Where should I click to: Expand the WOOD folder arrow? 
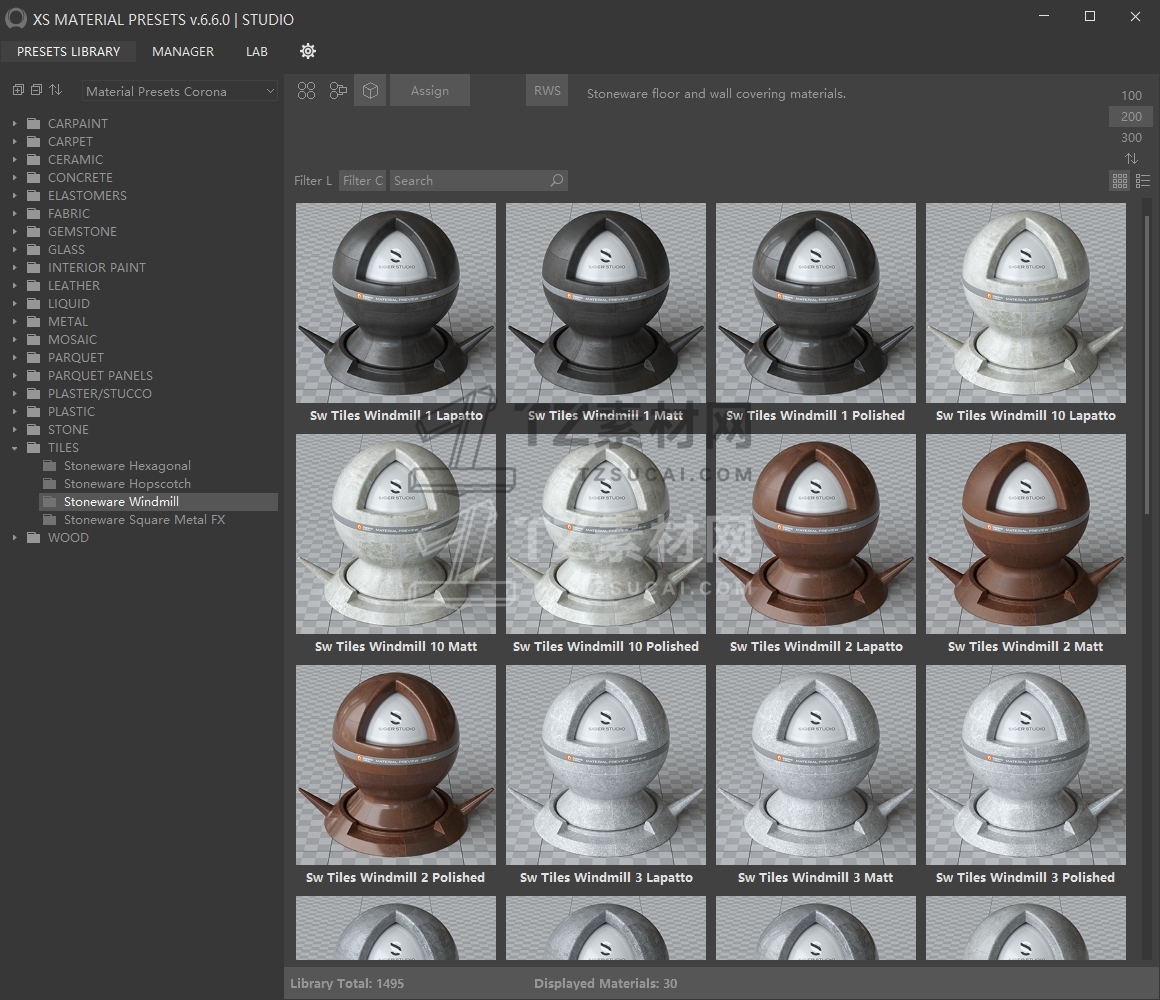(14, 538)
